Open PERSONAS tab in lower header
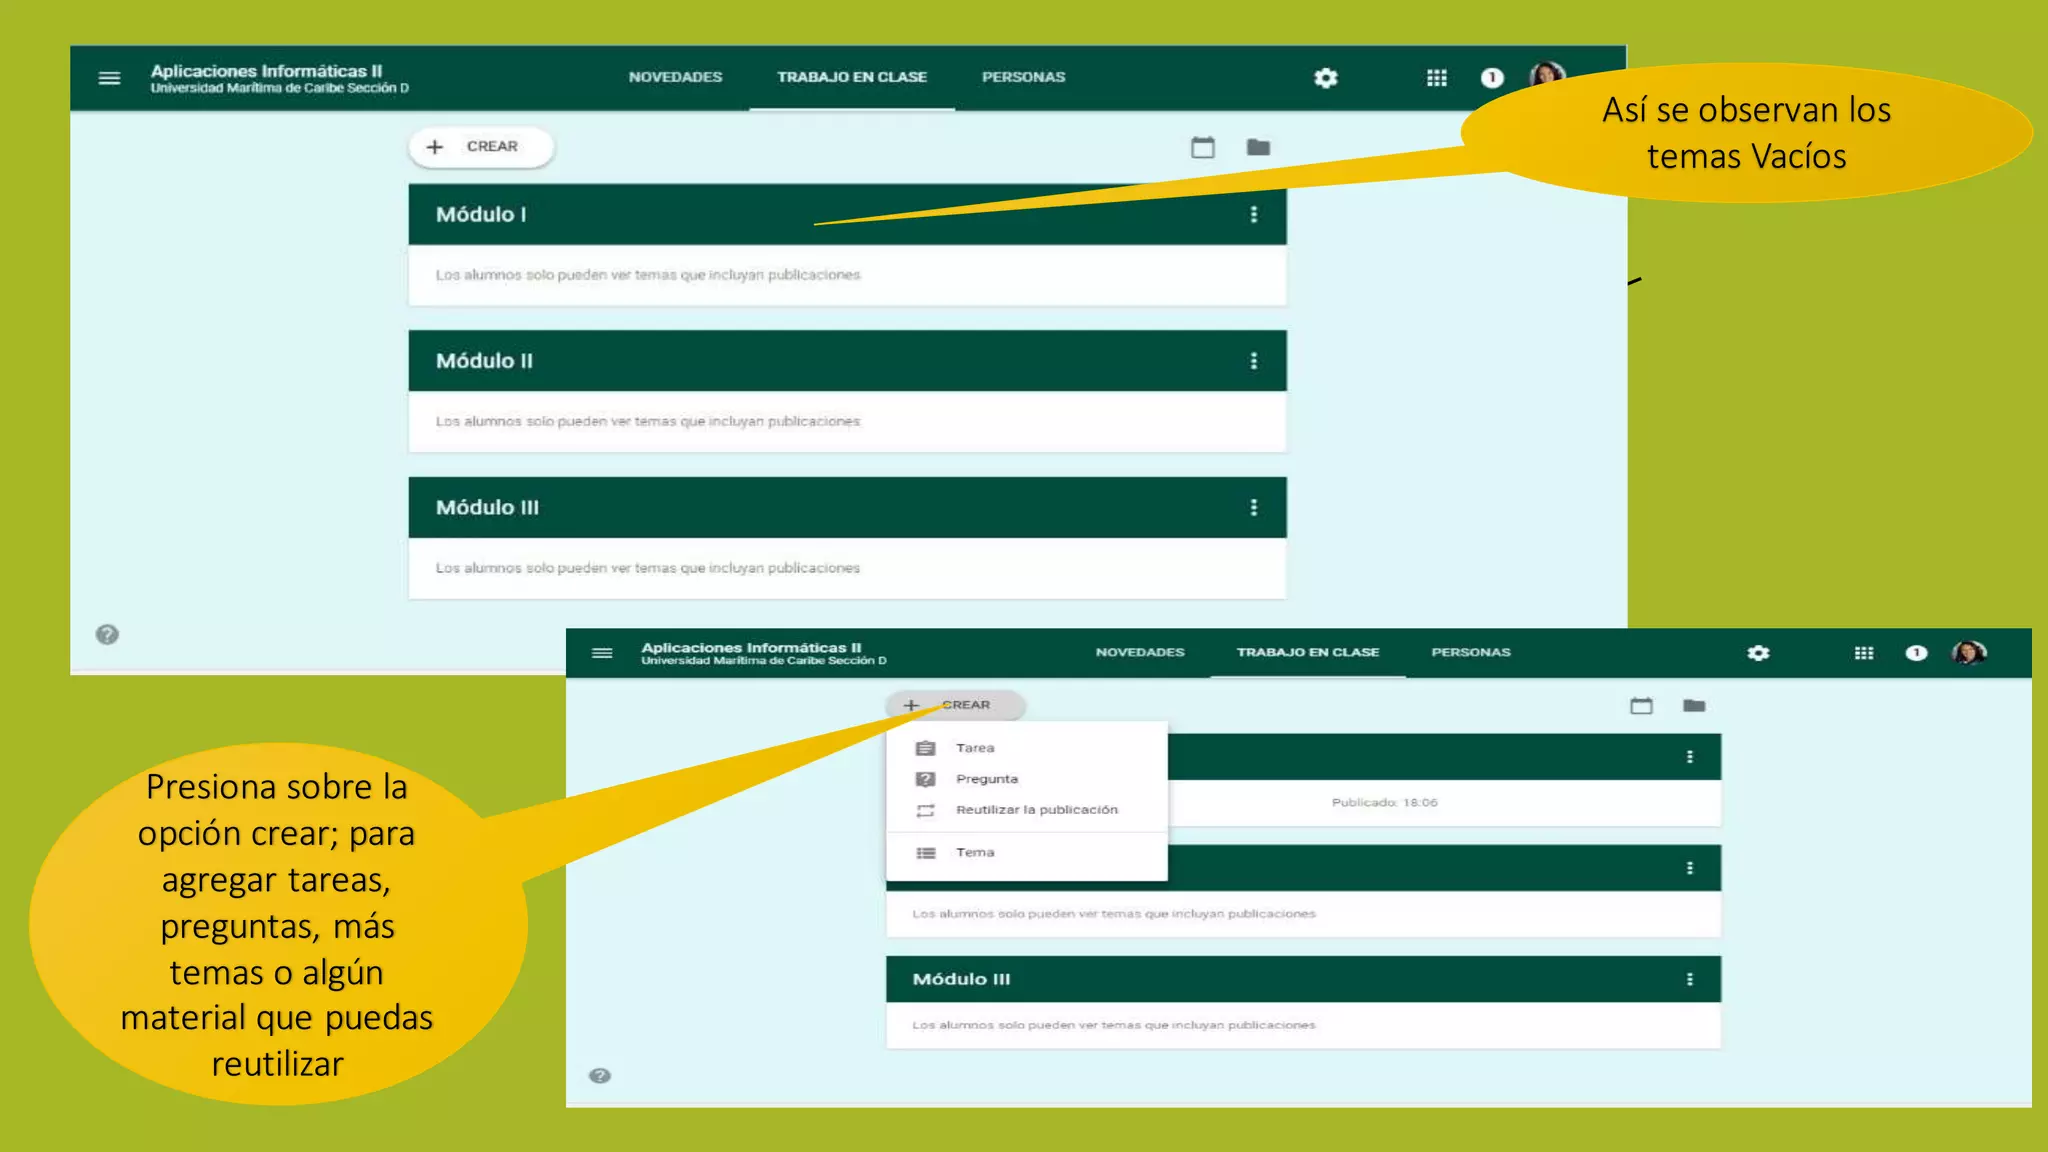This screenshot has width=2048, height=1152. tap(1471, 652)
